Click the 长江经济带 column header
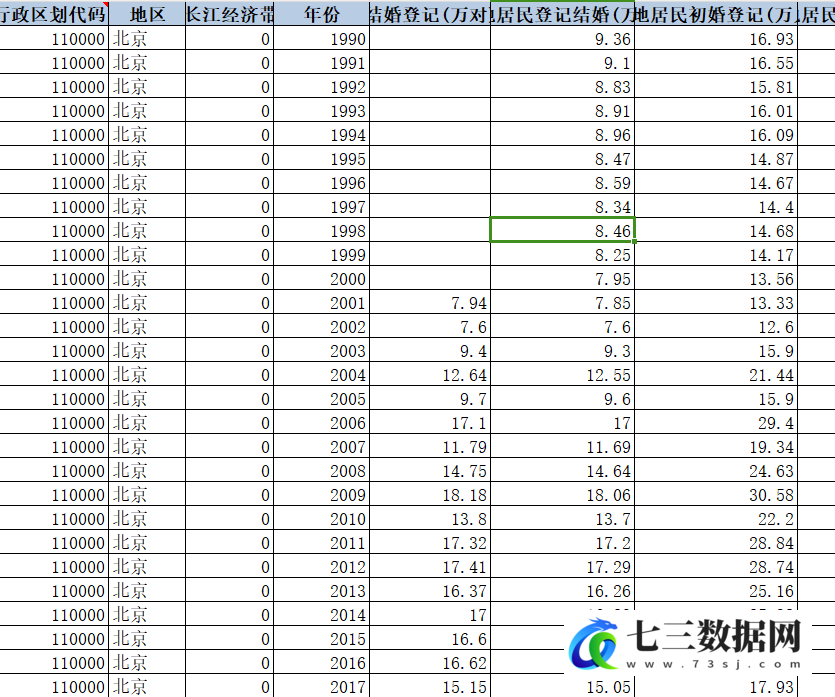This screenshot has width=835, height=697. pyautogui.click(x=230, y=13)
